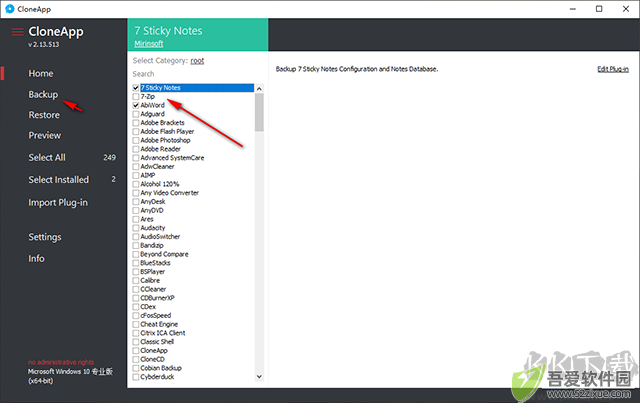Image resolution: width=640 pixels, height=403 pixels.
Task: Select CloneCD list entry
Action: coord(153,359)
